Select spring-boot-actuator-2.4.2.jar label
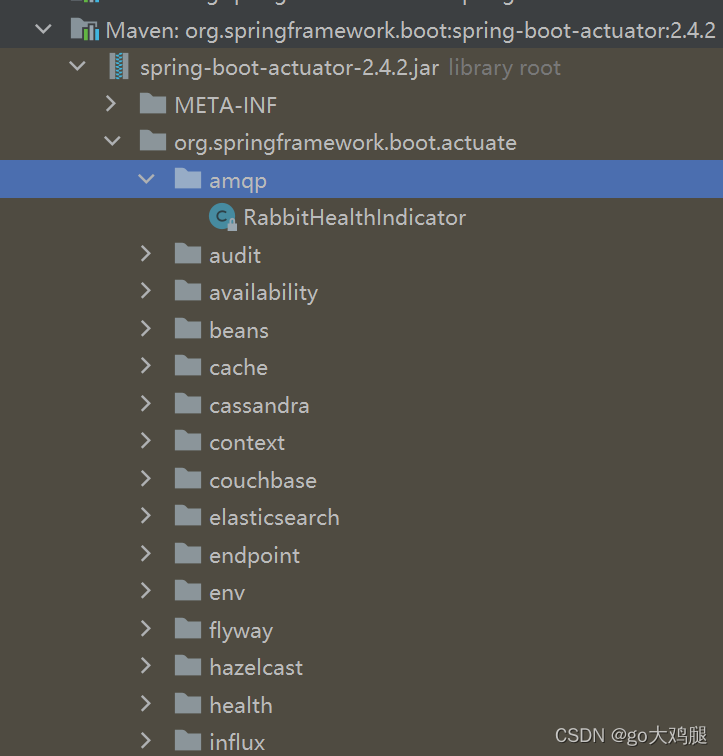723x756 pixels. click(x=289, y=68)
